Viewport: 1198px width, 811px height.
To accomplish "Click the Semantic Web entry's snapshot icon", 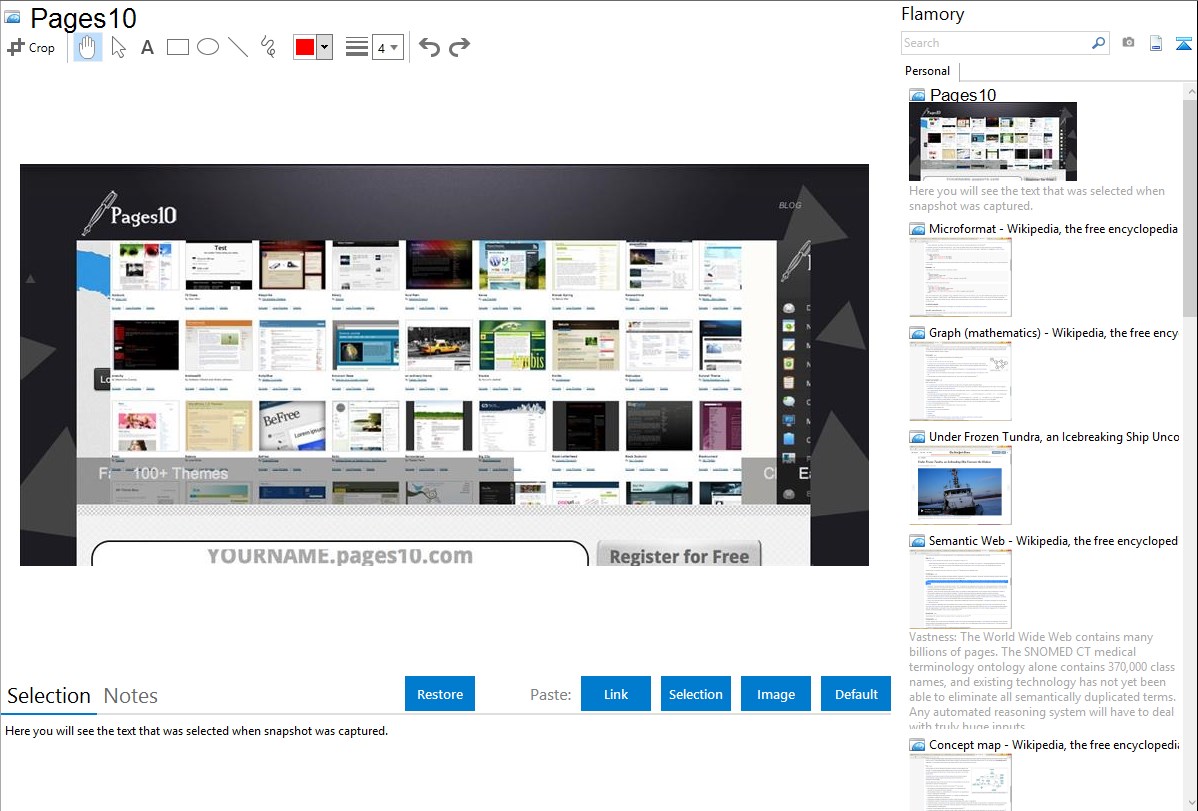I will (917, 540).
